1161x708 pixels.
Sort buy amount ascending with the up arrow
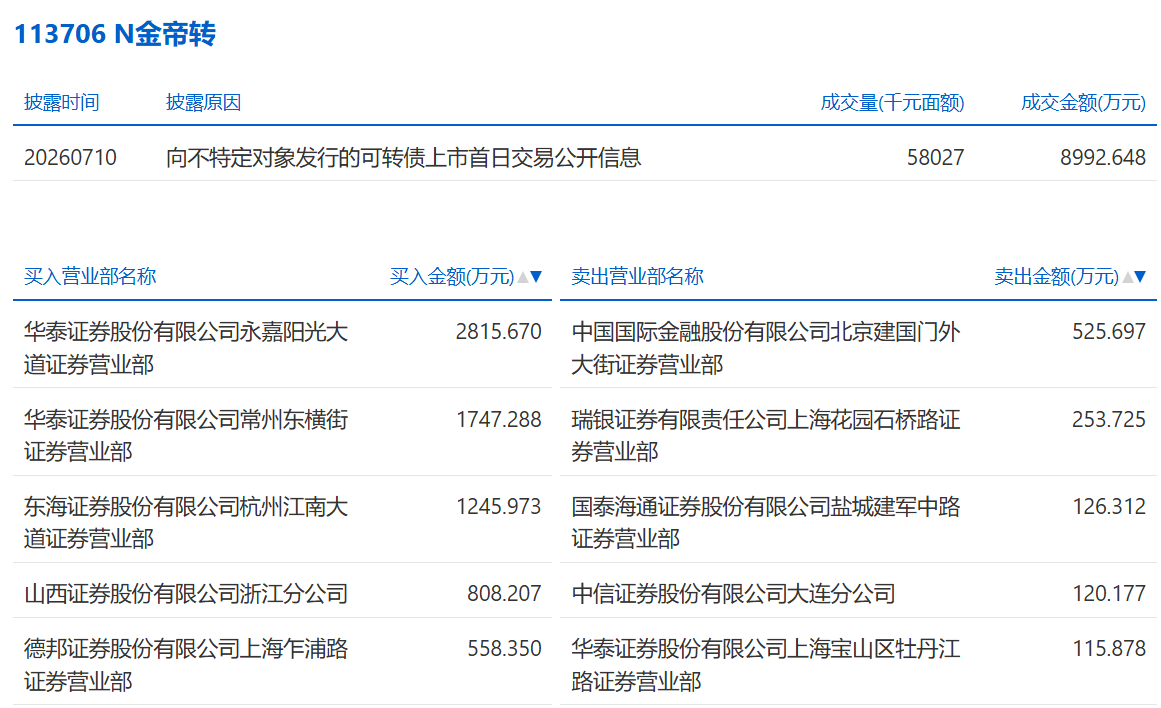click(x=523, y=277)
